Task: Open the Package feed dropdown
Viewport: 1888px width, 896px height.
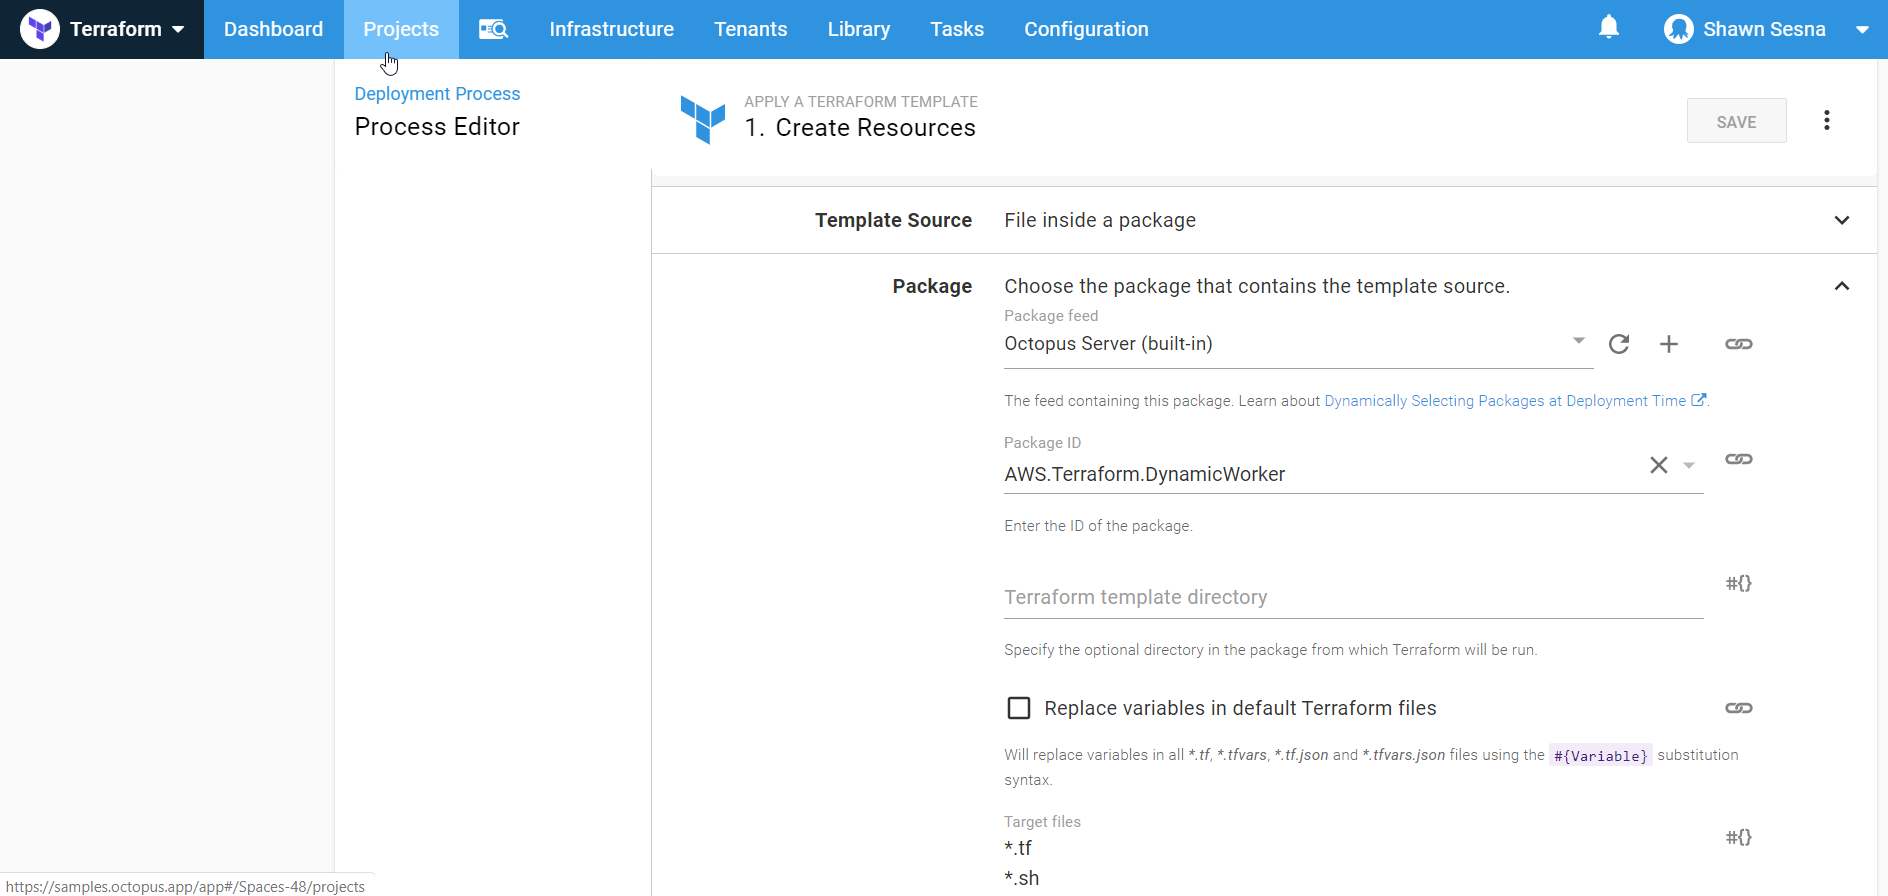Action: click(x=1578, y=342)
